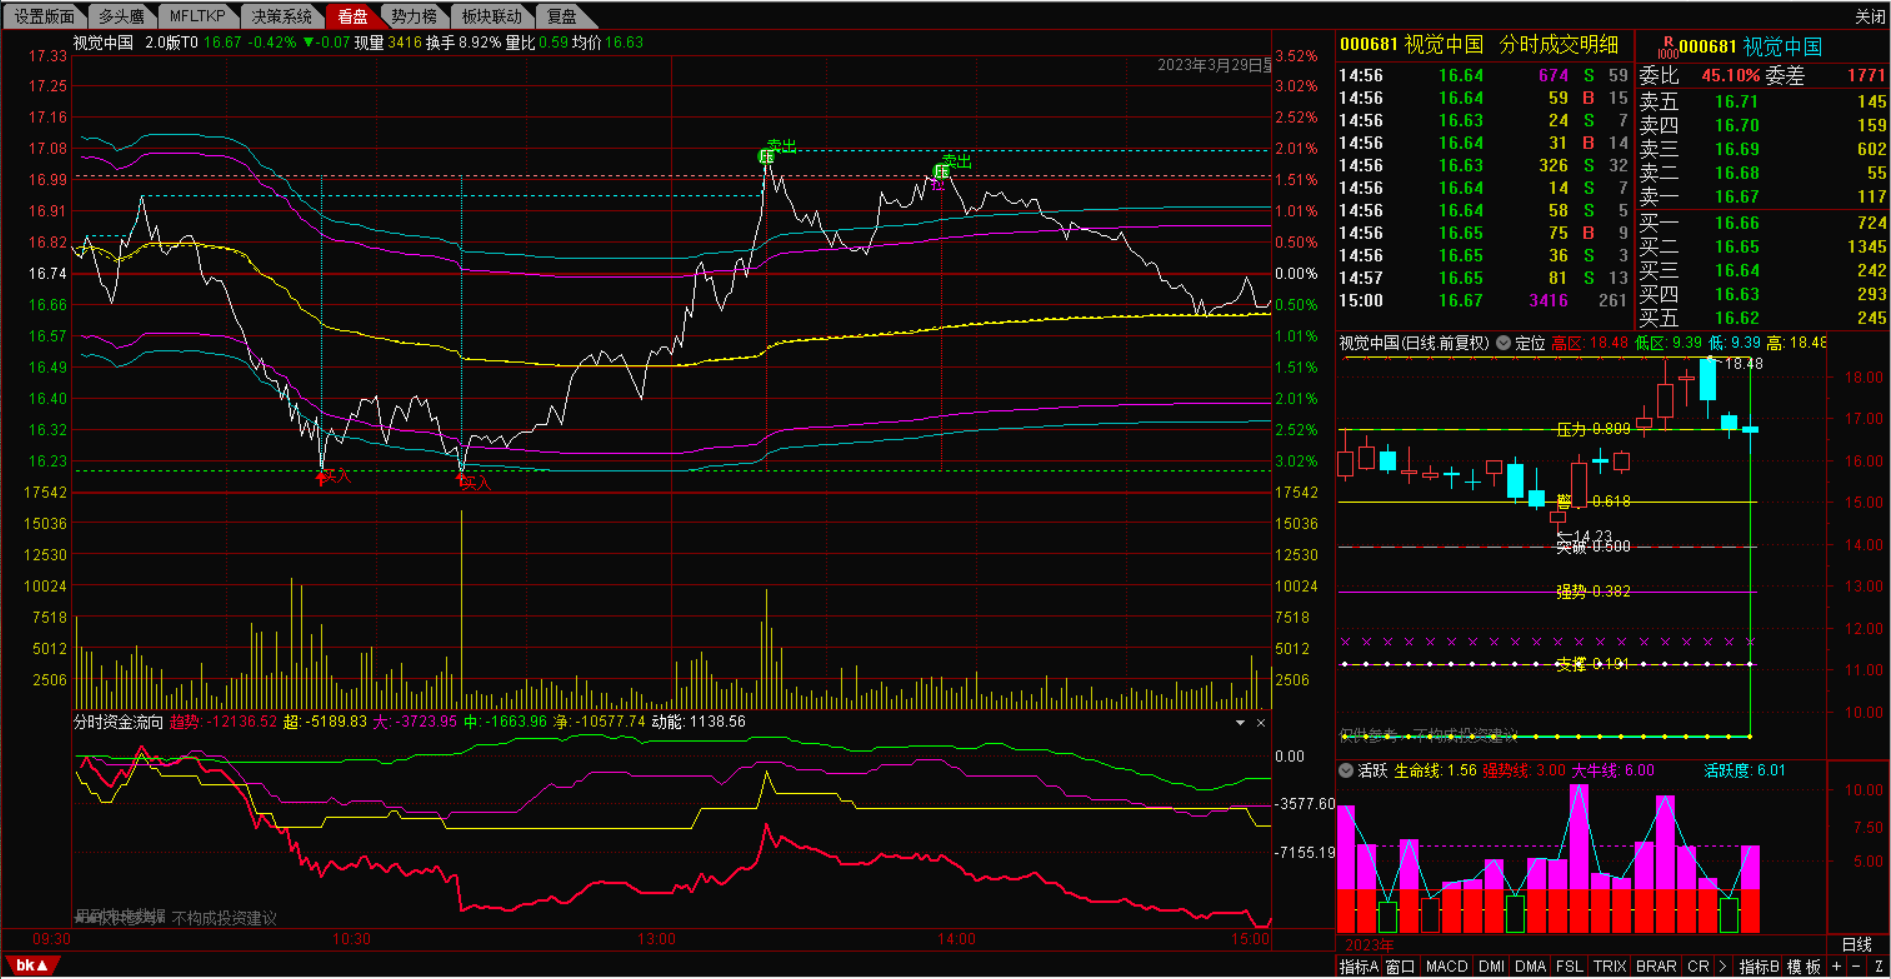Screen dimensions: 1891x979
Task: Open the 分时资金流向 panel dropdown arrow
Action: tap(1240, 723)
